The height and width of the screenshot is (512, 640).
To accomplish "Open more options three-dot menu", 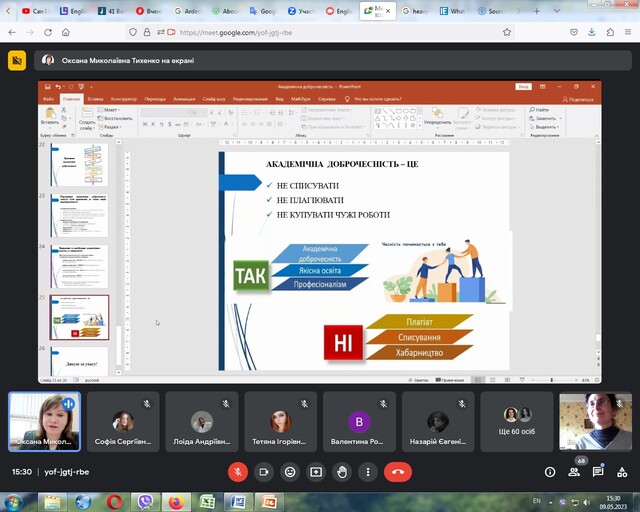I will click(x=368, y=471).
